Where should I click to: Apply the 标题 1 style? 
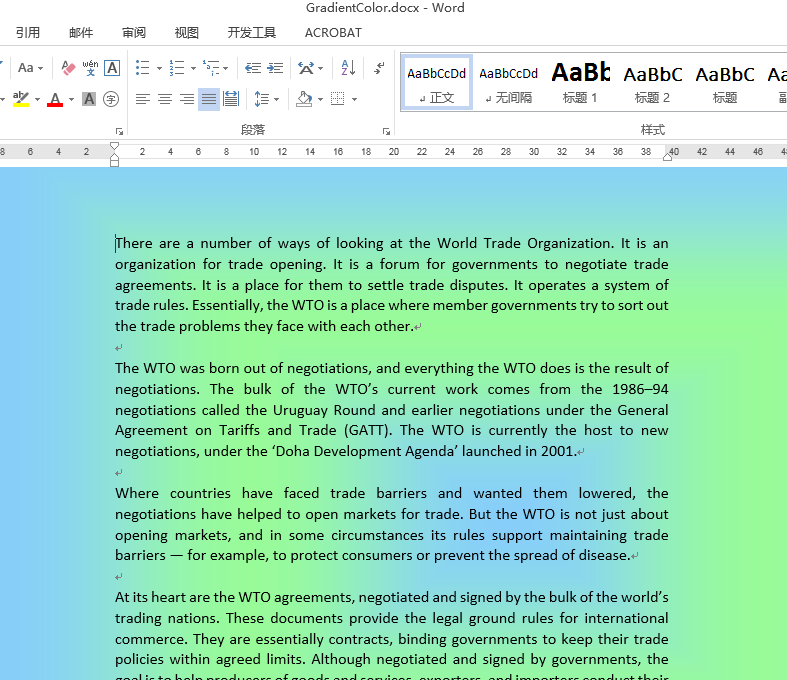pyautogui.click(x=580, y=83)
